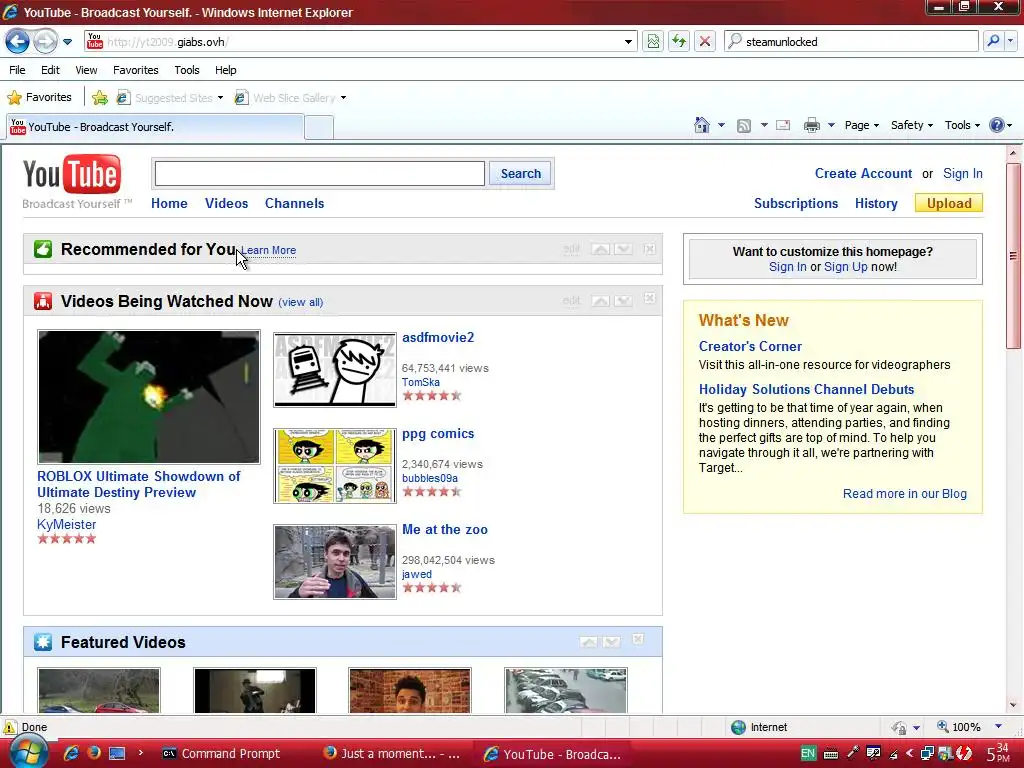Click the Print printer icon
This screenshot has height=768, width=1024.
(812, 125)
